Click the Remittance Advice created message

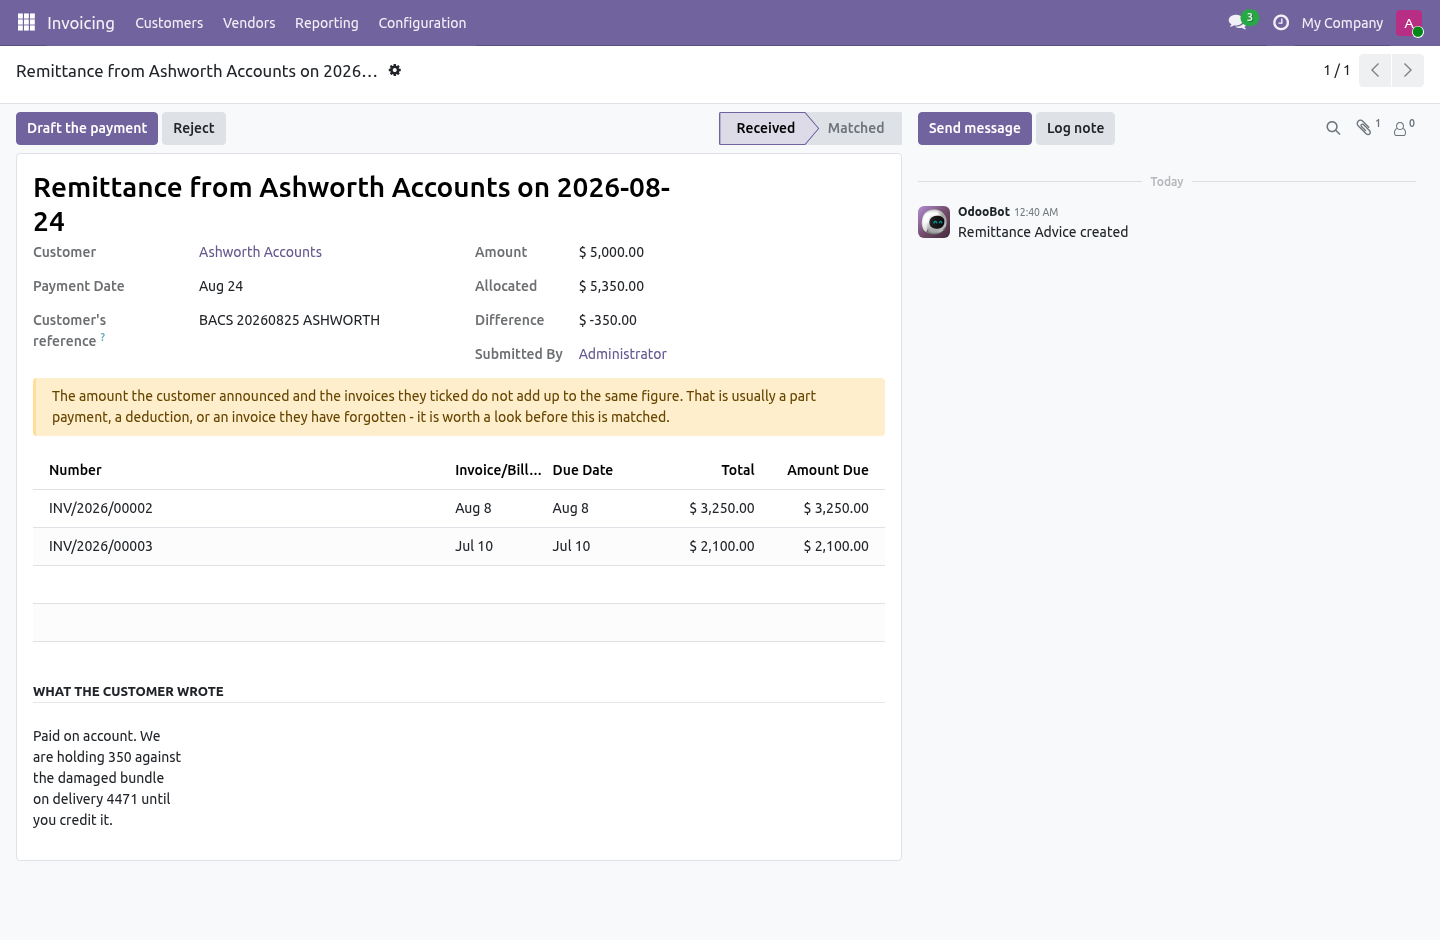pos(1043,232)
